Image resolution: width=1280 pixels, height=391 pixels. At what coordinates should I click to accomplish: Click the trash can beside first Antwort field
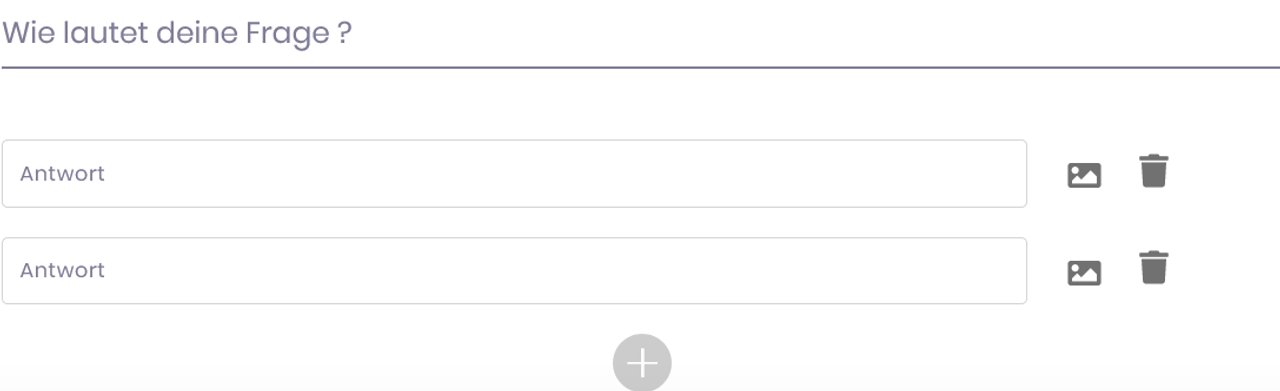tap(1153, 171)
